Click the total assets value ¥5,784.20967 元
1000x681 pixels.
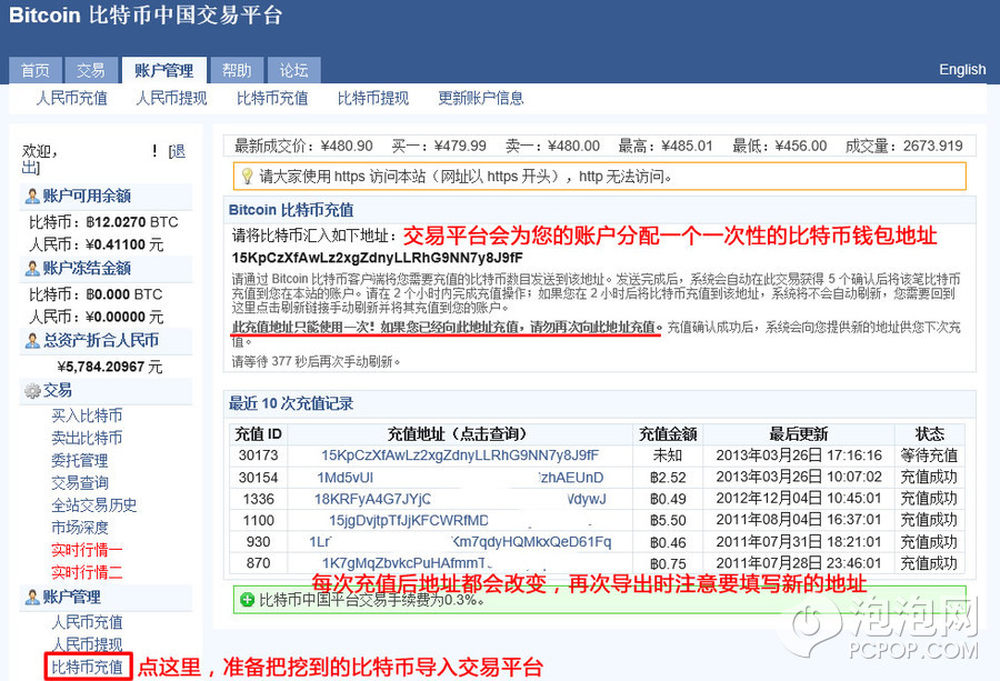coord(110,367)
